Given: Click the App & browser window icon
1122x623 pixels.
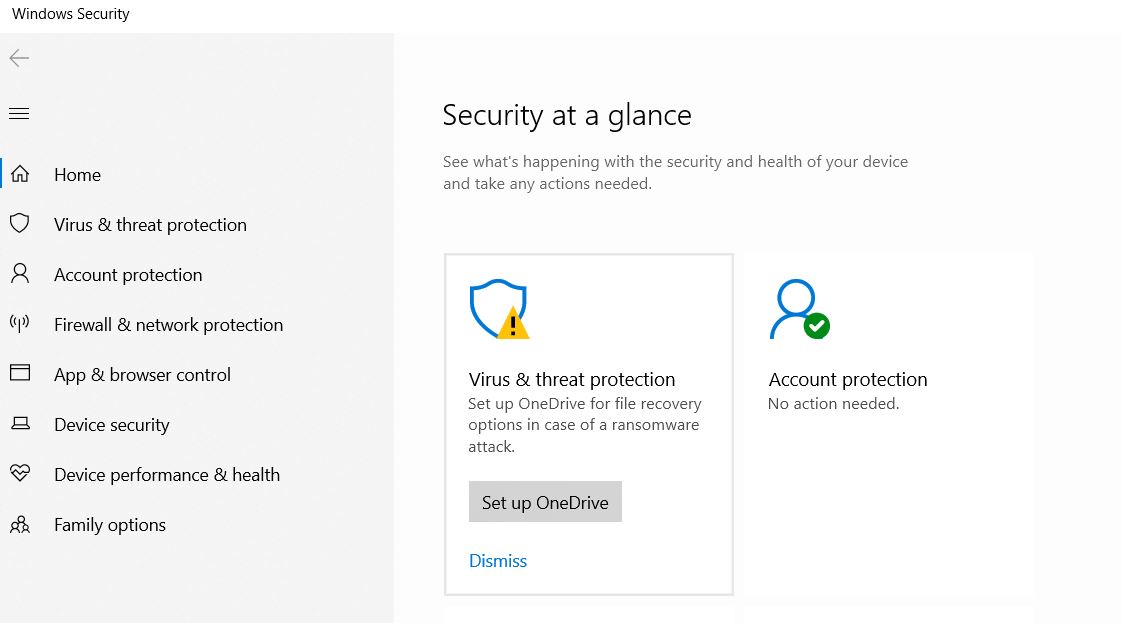Looking at the screenshot, I should pos(19,373).
